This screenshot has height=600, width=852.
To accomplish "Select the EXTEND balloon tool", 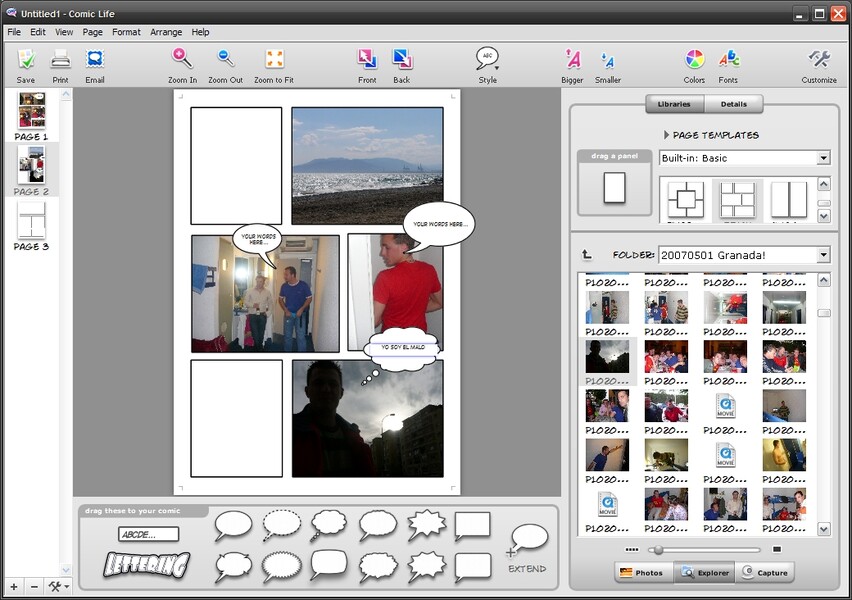I will click(528, 549).
